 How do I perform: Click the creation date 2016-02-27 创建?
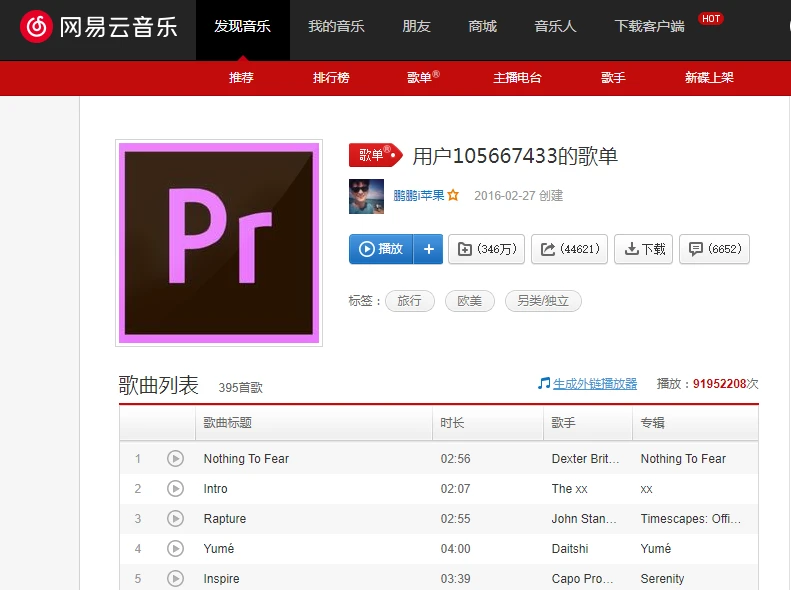coord(519,196)
